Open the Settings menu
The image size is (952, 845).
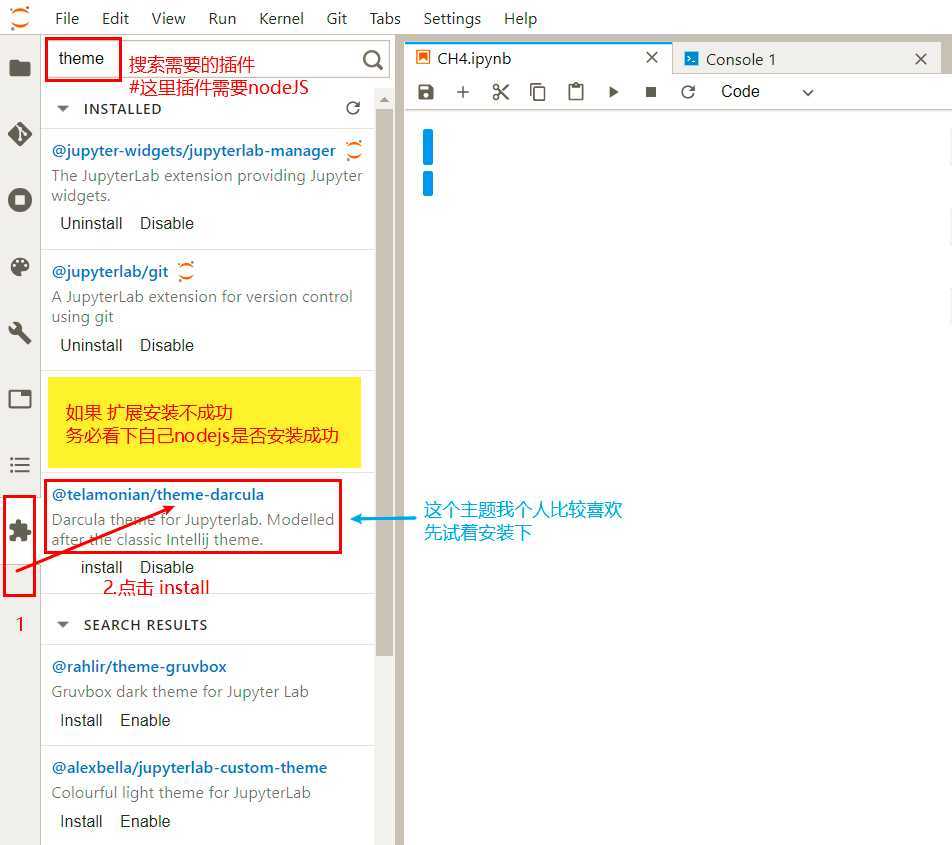pyautogui.click(x=452, y=19)
